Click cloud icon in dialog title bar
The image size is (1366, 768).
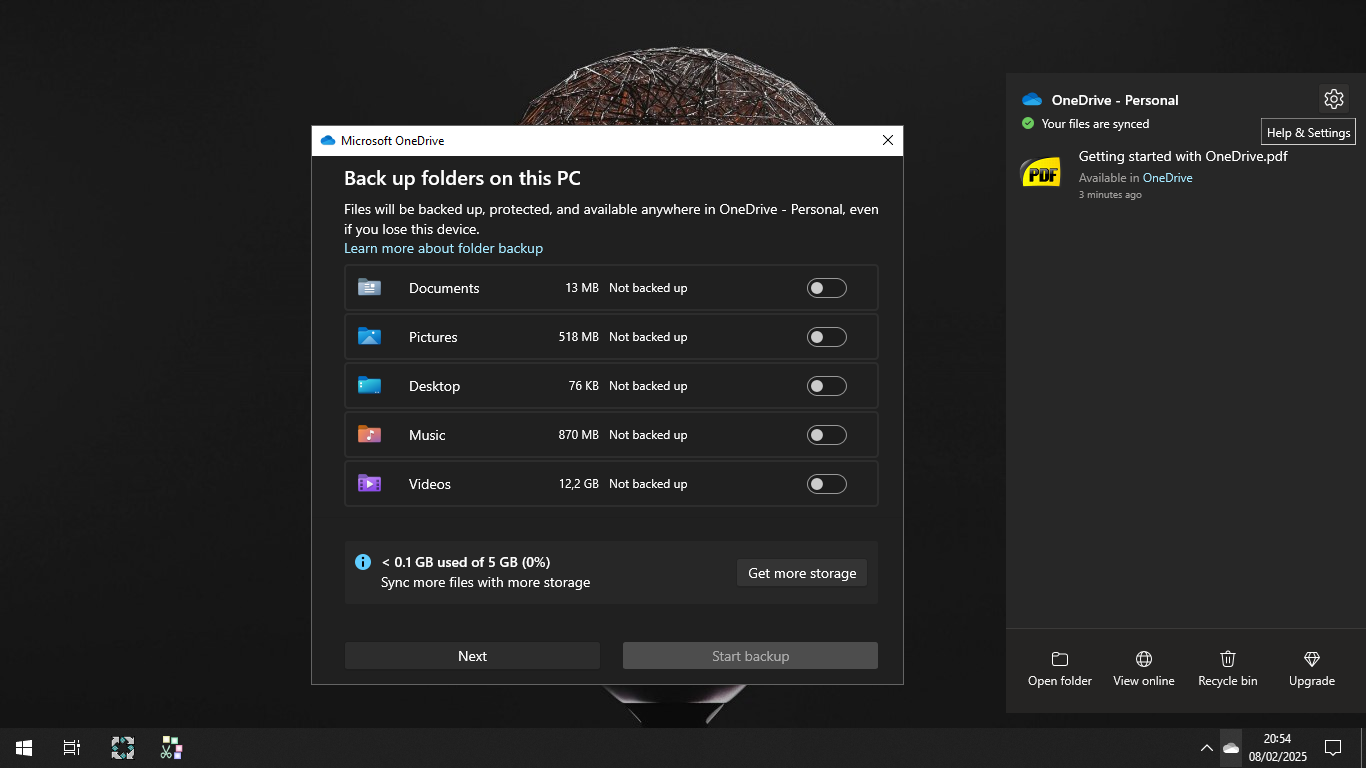click(328, 141)
